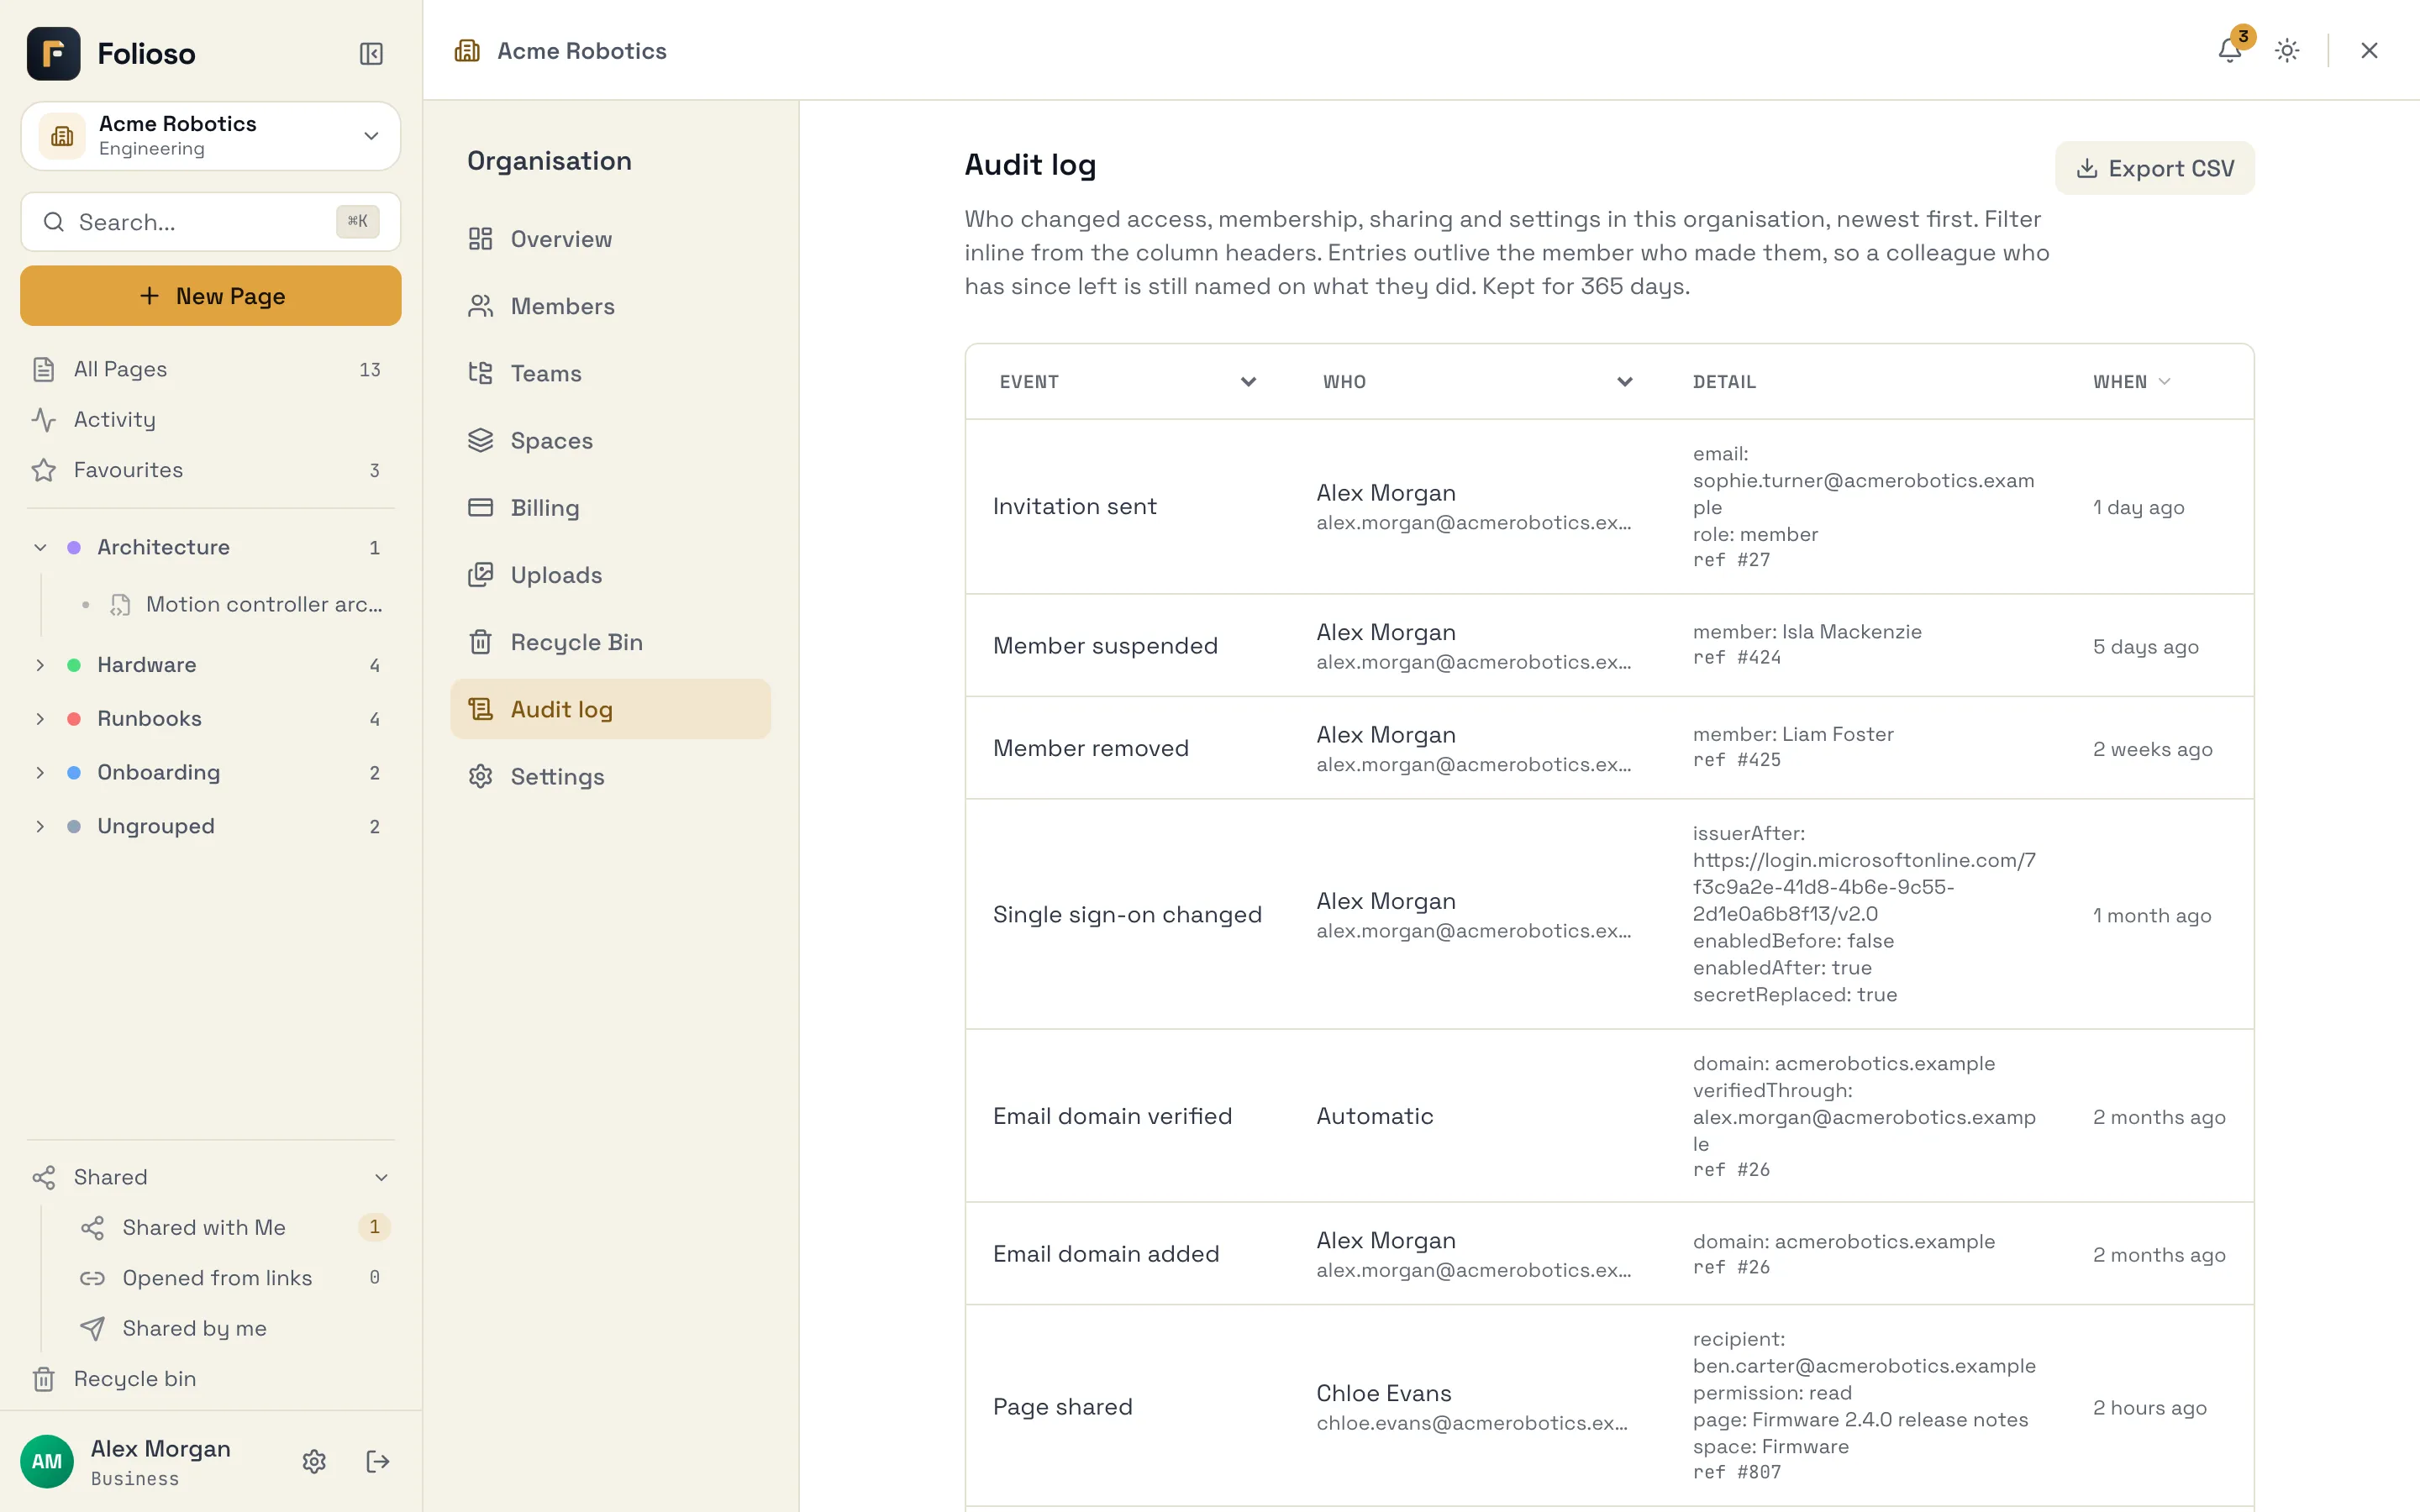Collapse the Architecture group
The height and width of the screenshot is (1512, 2420).
pyautogui.click(x=40, y=547)
